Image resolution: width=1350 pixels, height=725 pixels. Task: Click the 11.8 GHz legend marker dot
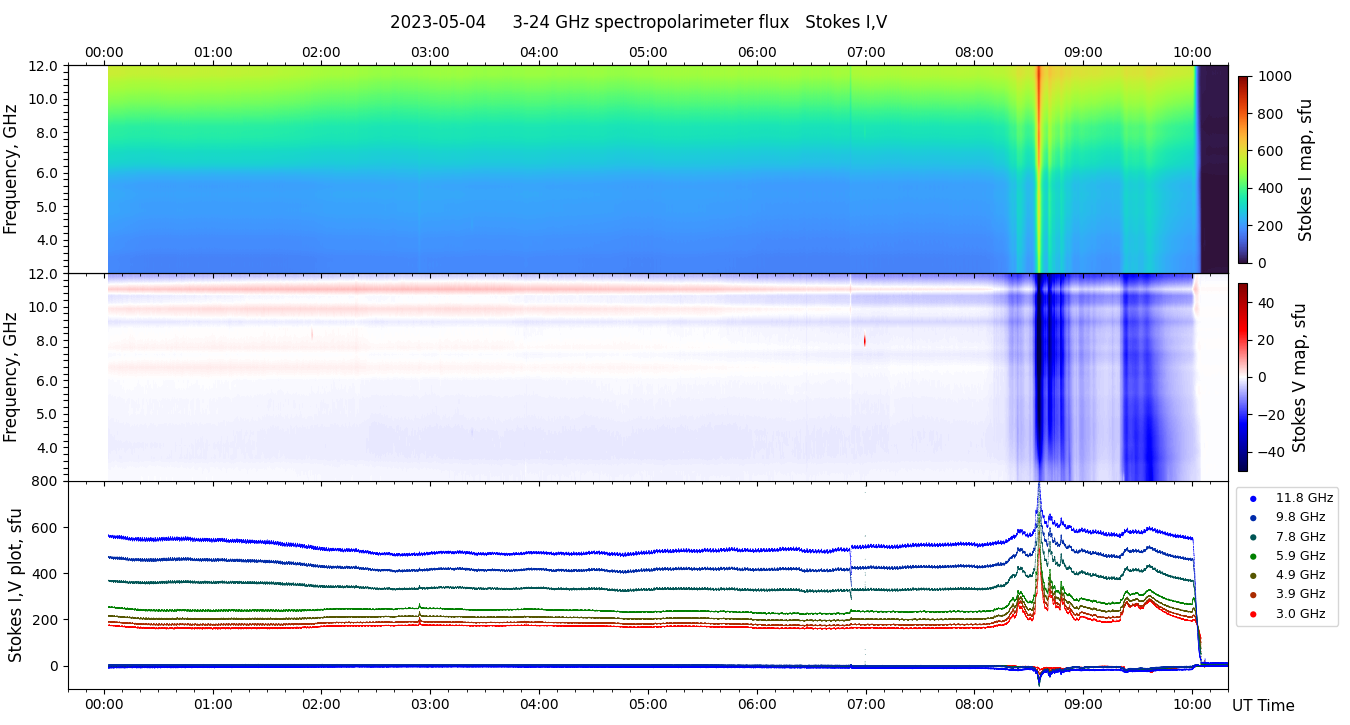coord(1253,498)
